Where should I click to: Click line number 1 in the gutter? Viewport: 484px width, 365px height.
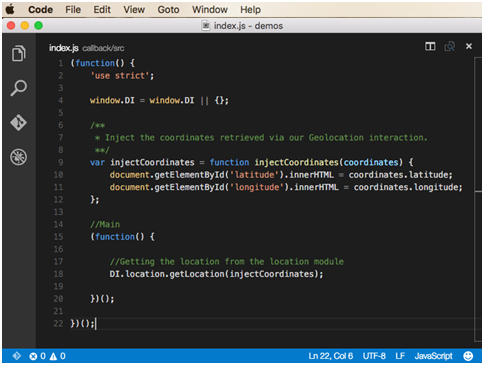[x=61, y=63]
